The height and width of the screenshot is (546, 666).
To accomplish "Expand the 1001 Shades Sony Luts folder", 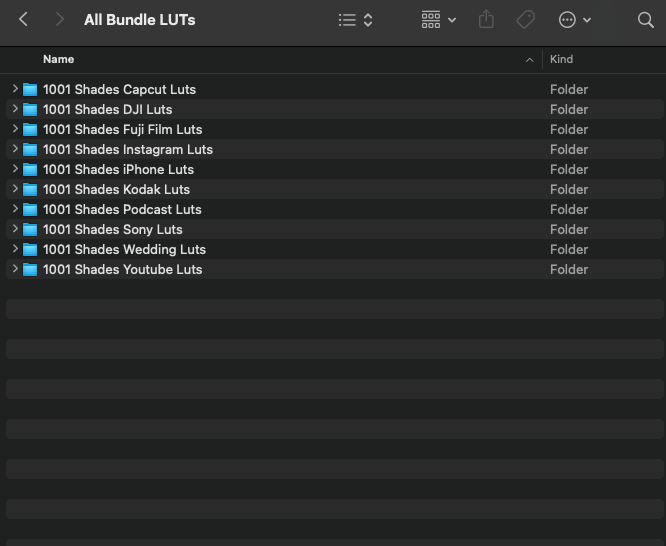I will pyautogui.click(x=15, y=229).
